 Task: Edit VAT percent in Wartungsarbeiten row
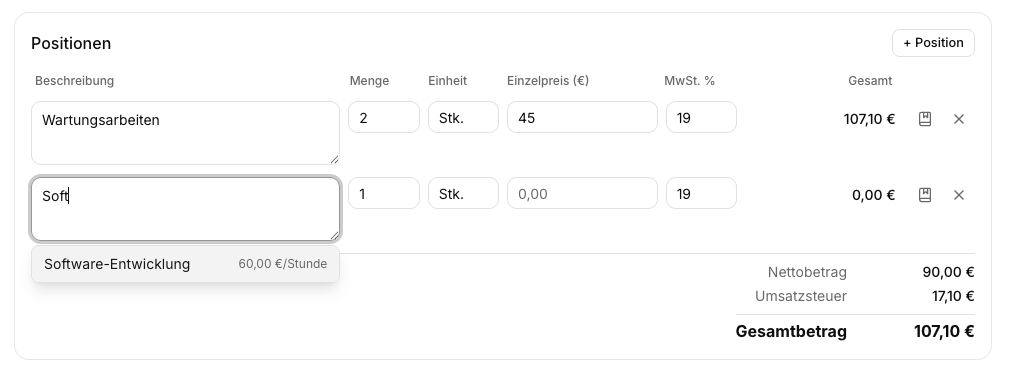point(701,117)
